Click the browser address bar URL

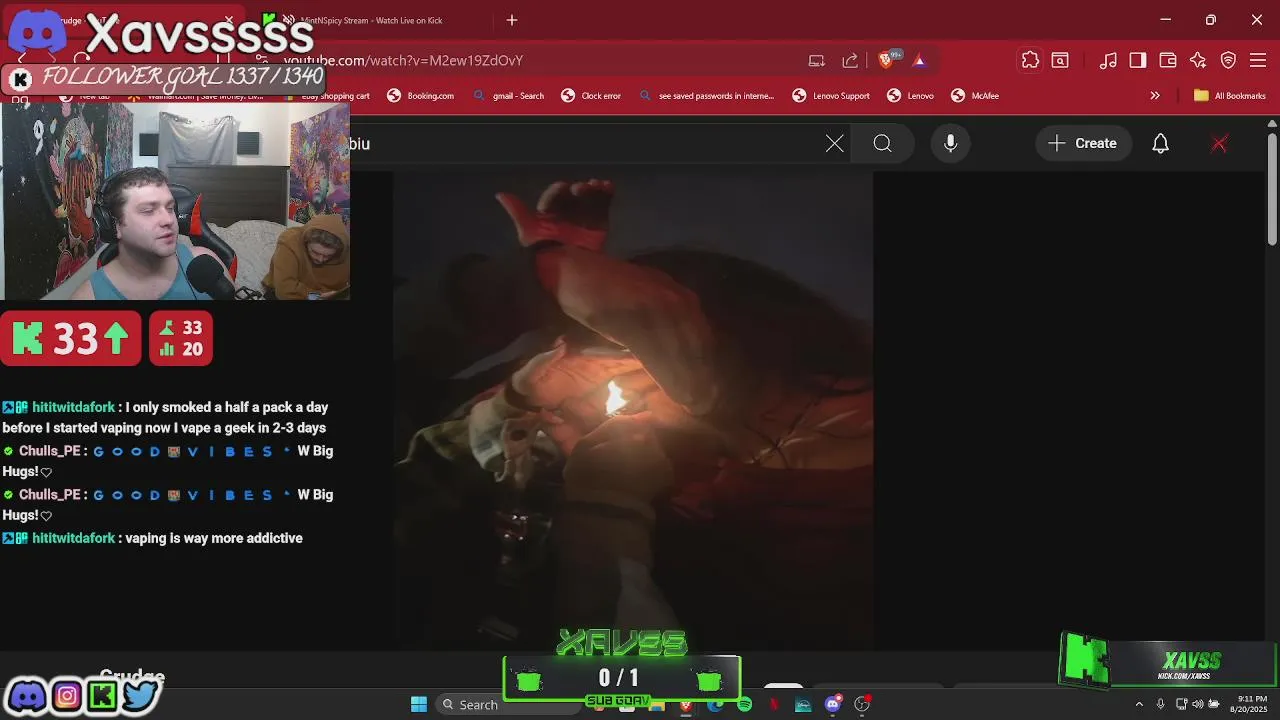tap(403, 60)
